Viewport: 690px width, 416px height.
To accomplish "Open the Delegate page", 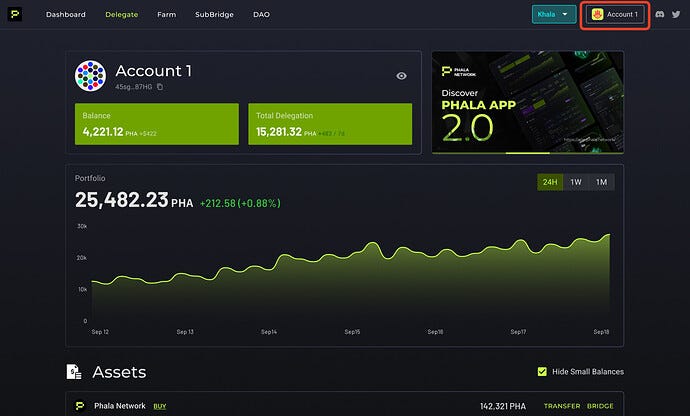I will point(121,15).
